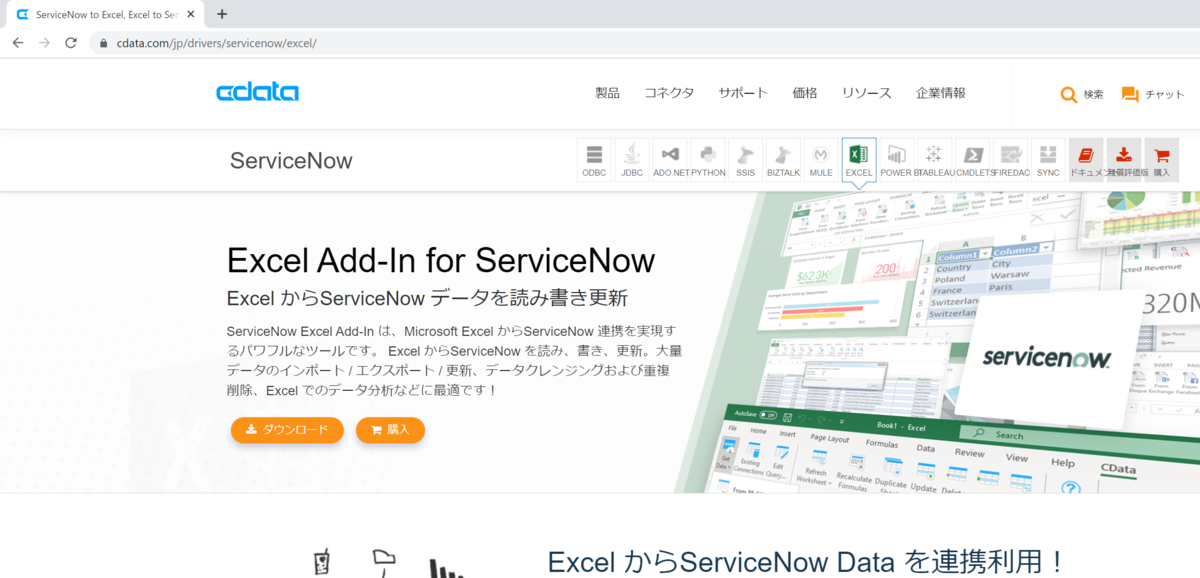Select the JDBC driver icon
This screenshot has height=578, width=1200.
(632, 158)
